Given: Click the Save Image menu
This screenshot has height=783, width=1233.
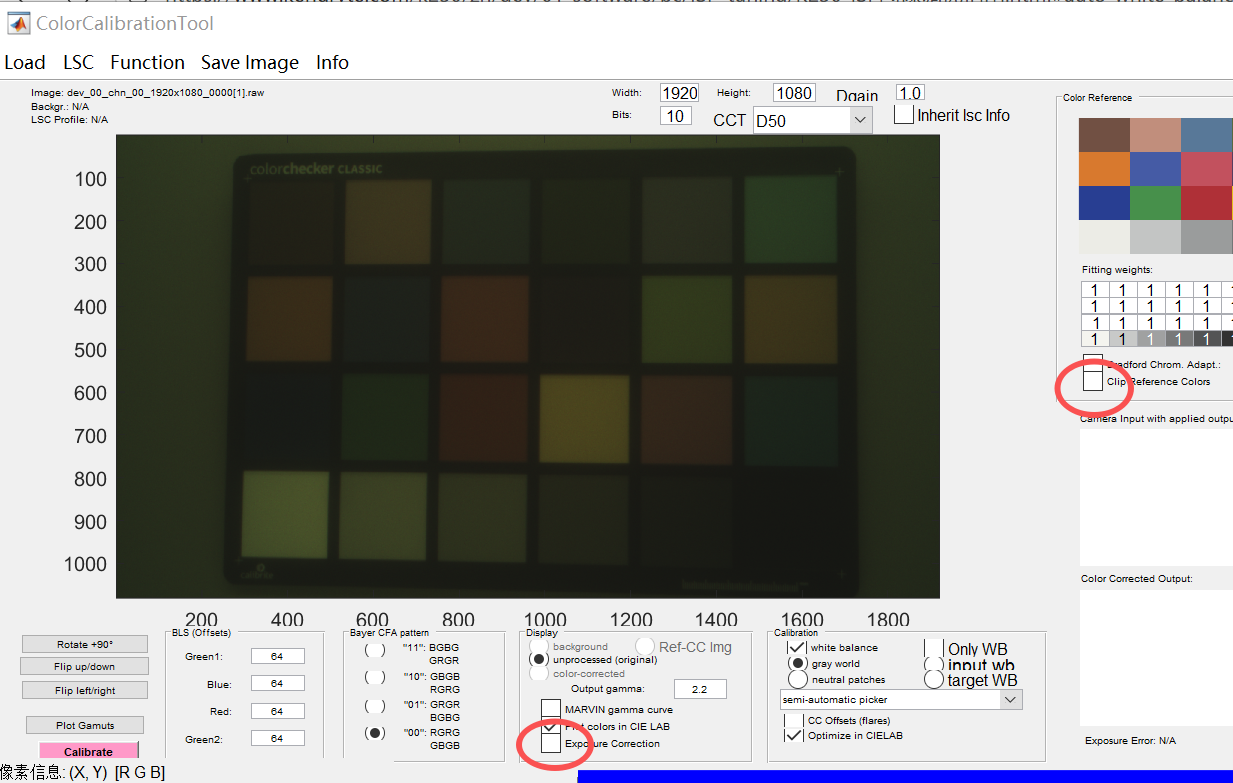Looking at the screenshot, I should click(250, 63).
